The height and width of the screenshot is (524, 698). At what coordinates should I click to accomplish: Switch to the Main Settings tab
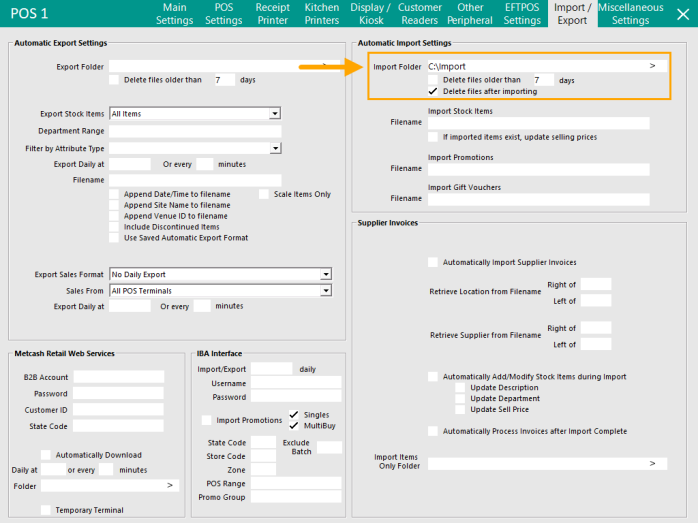click(175, 14)
